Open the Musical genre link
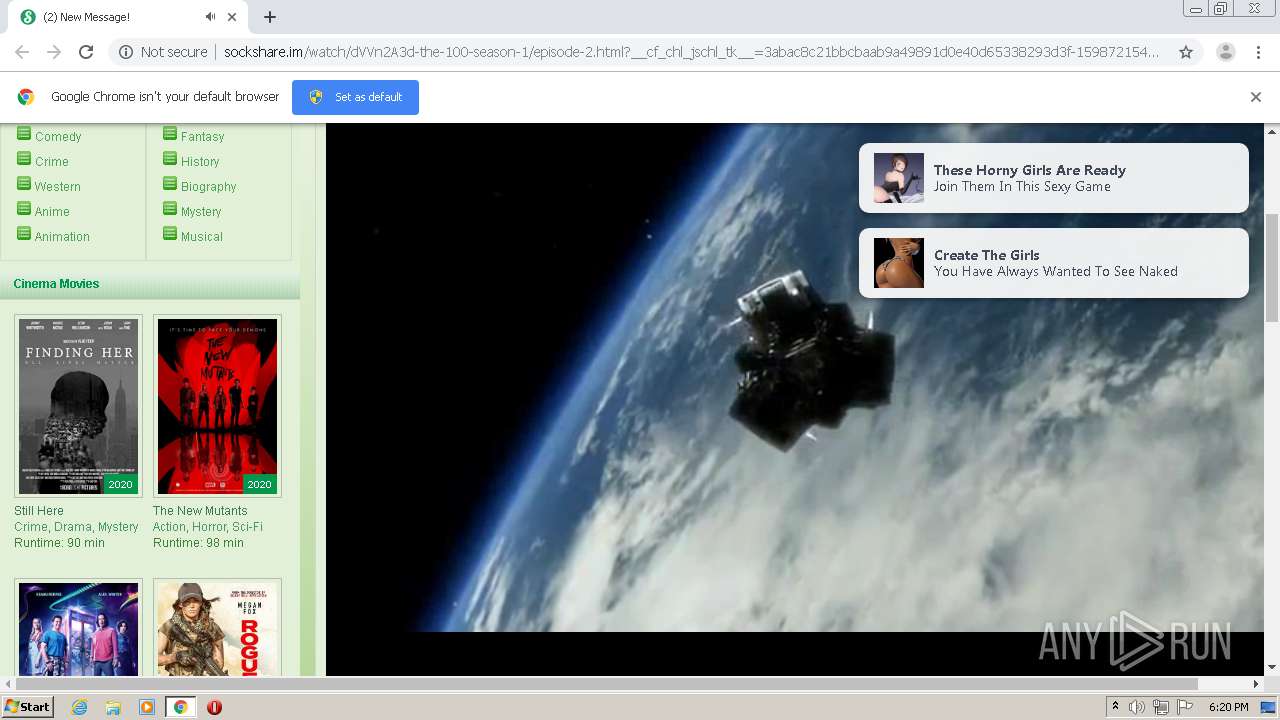1280x720 pixels. pyautogui.click(x=202, y=237)
